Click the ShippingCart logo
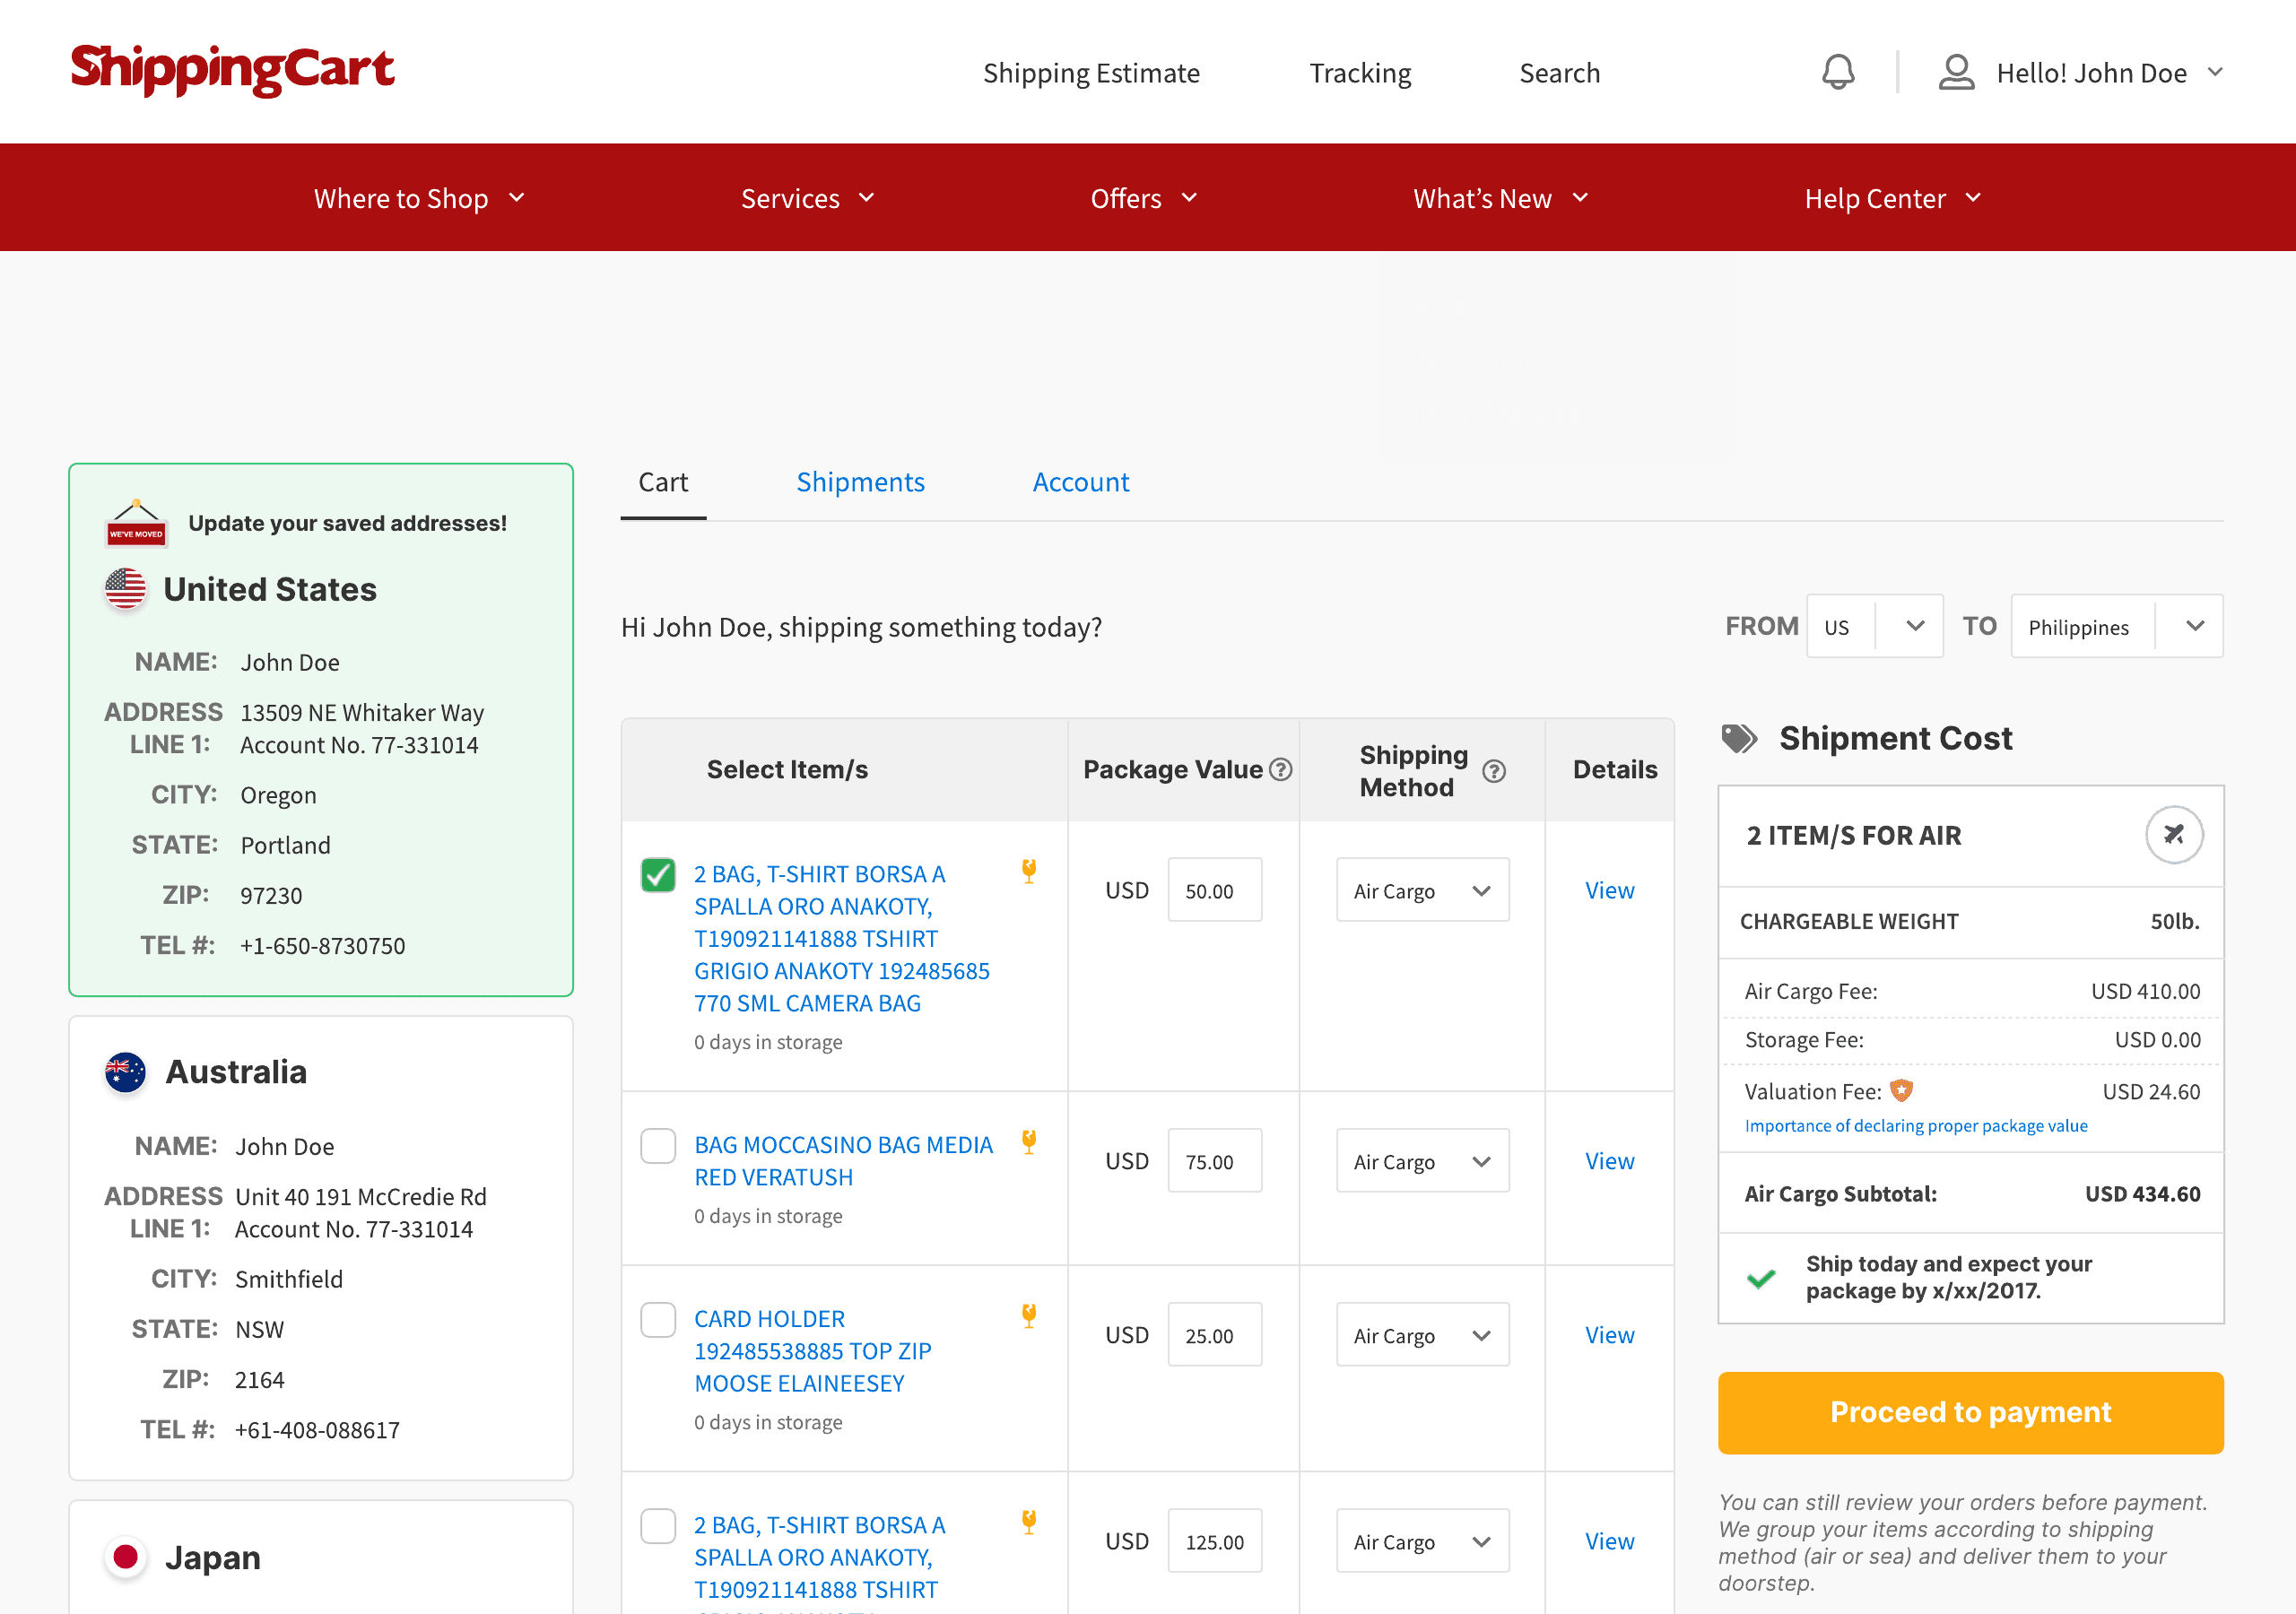 [x=232, y=70]
